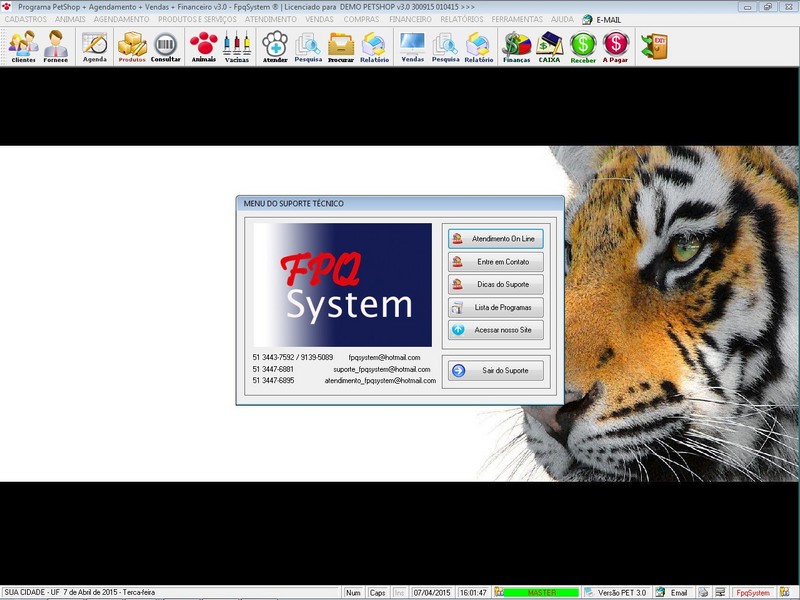Open the Finanças toolbar icon
800x600 pixels.
coord(516,46)
